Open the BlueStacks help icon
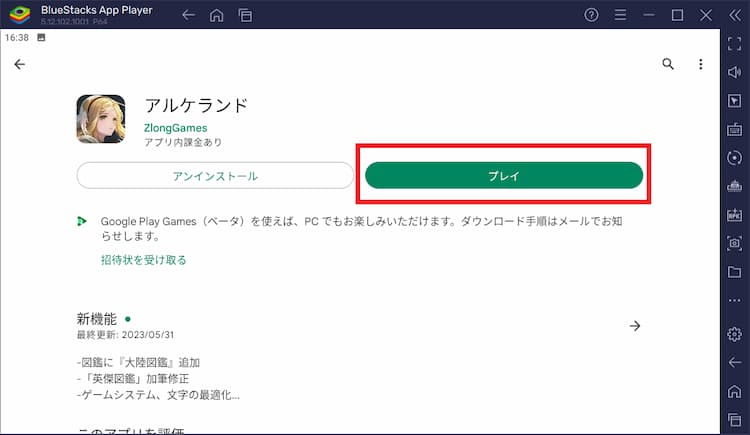This screenshot has width=750, height=435. (591, 15)
